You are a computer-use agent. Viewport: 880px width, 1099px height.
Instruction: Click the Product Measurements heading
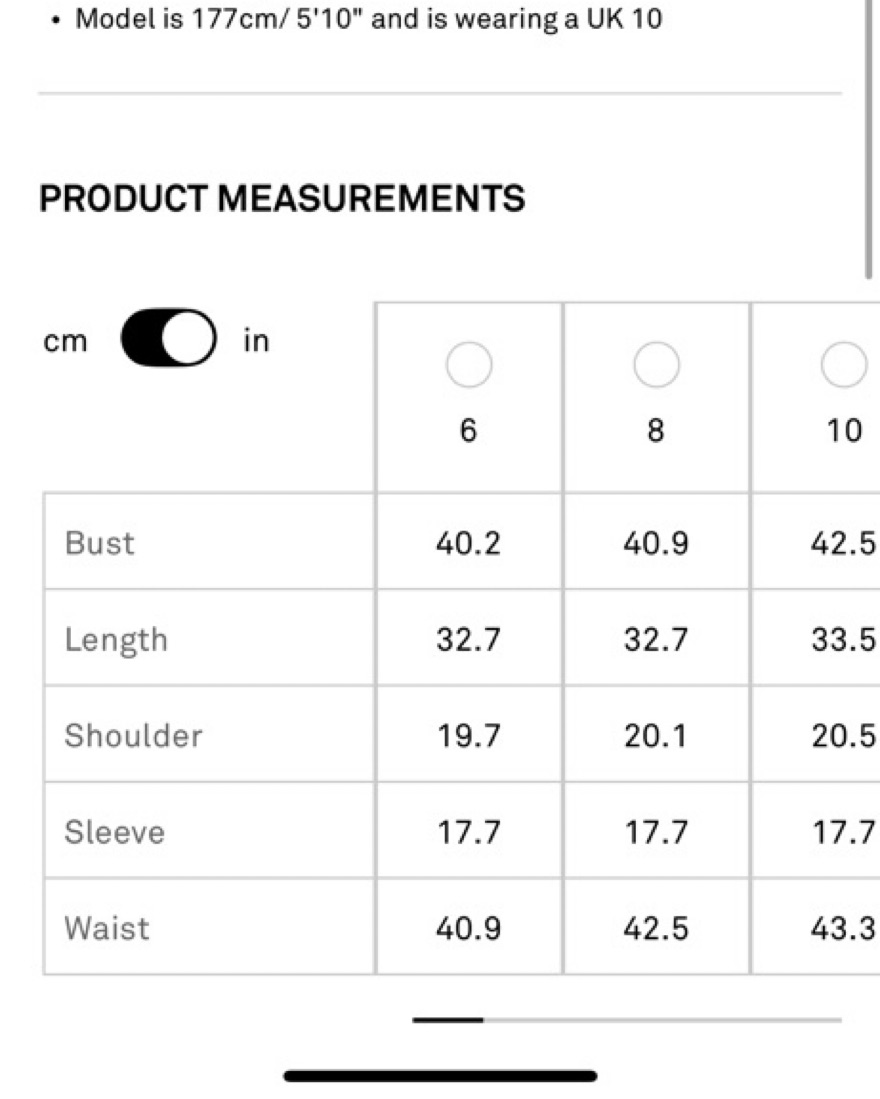(282, 199)
